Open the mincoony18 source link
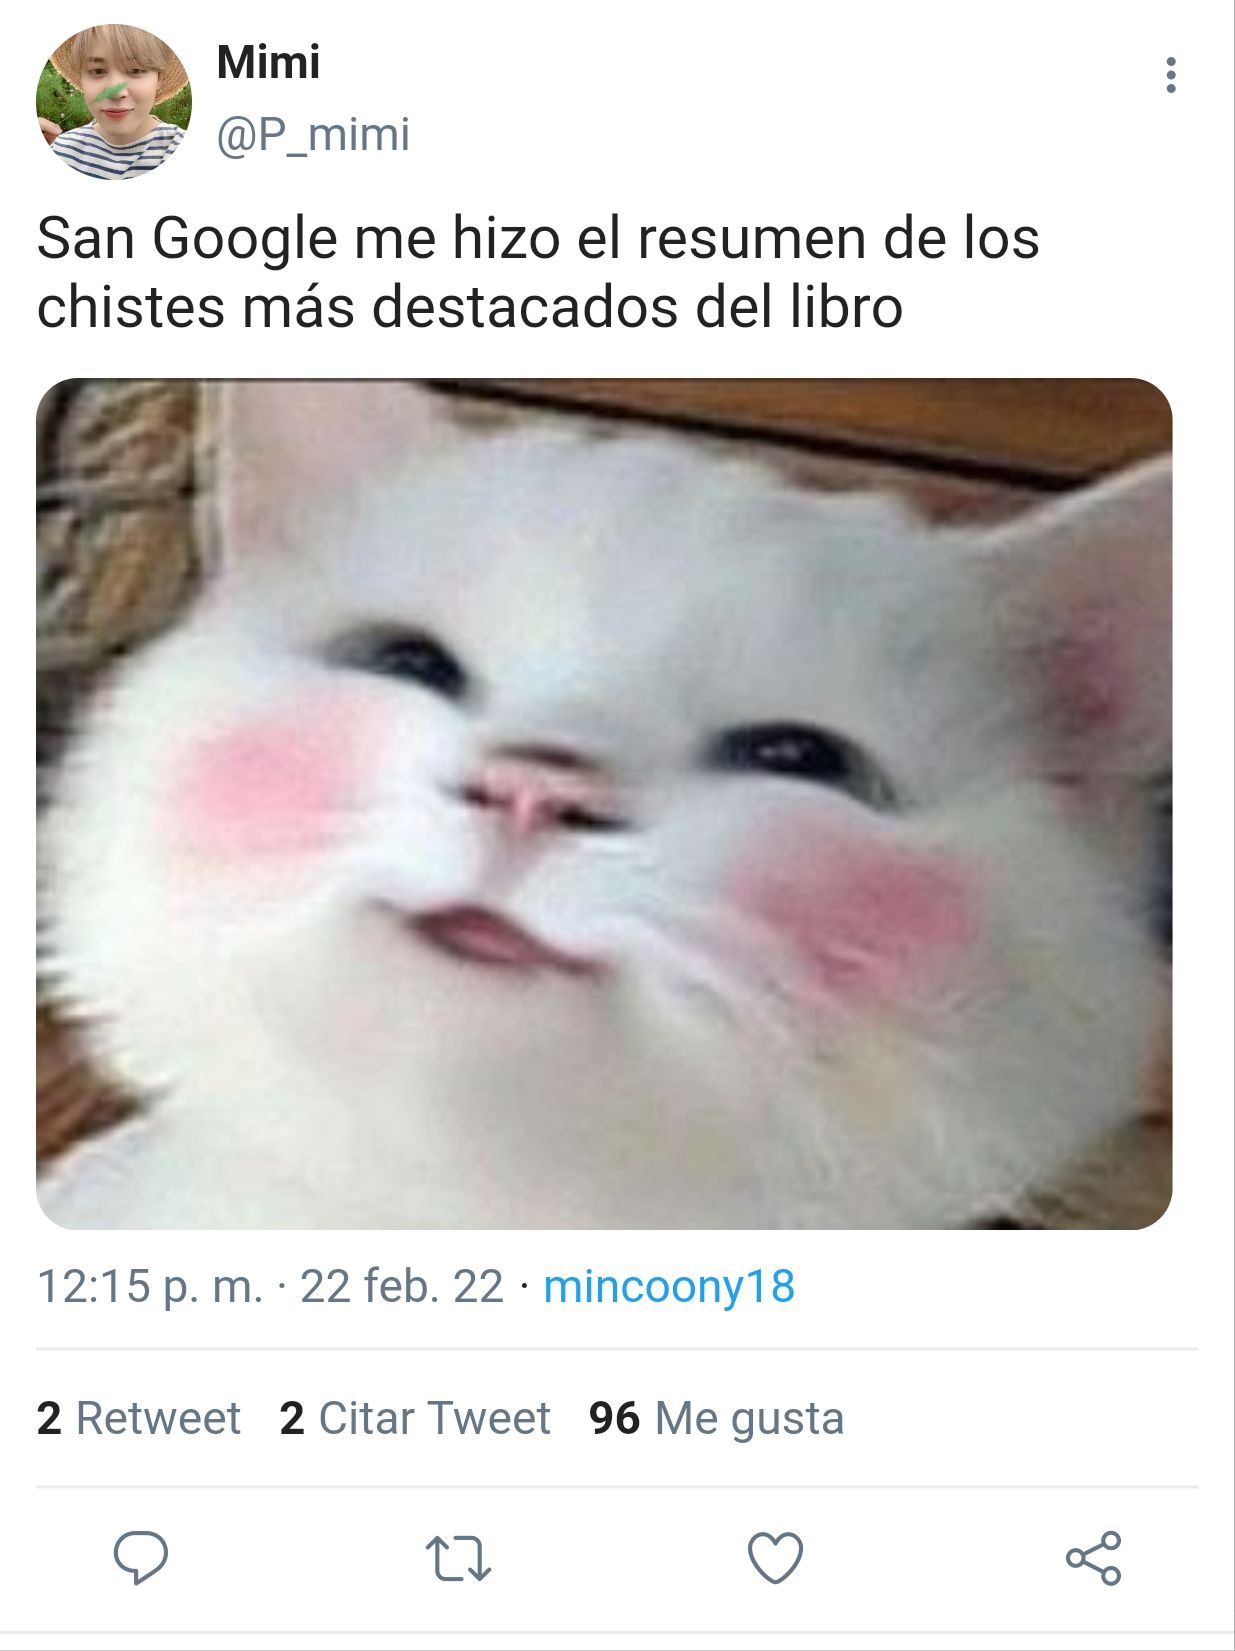 pyautogui.click(x=669, y=1286)
